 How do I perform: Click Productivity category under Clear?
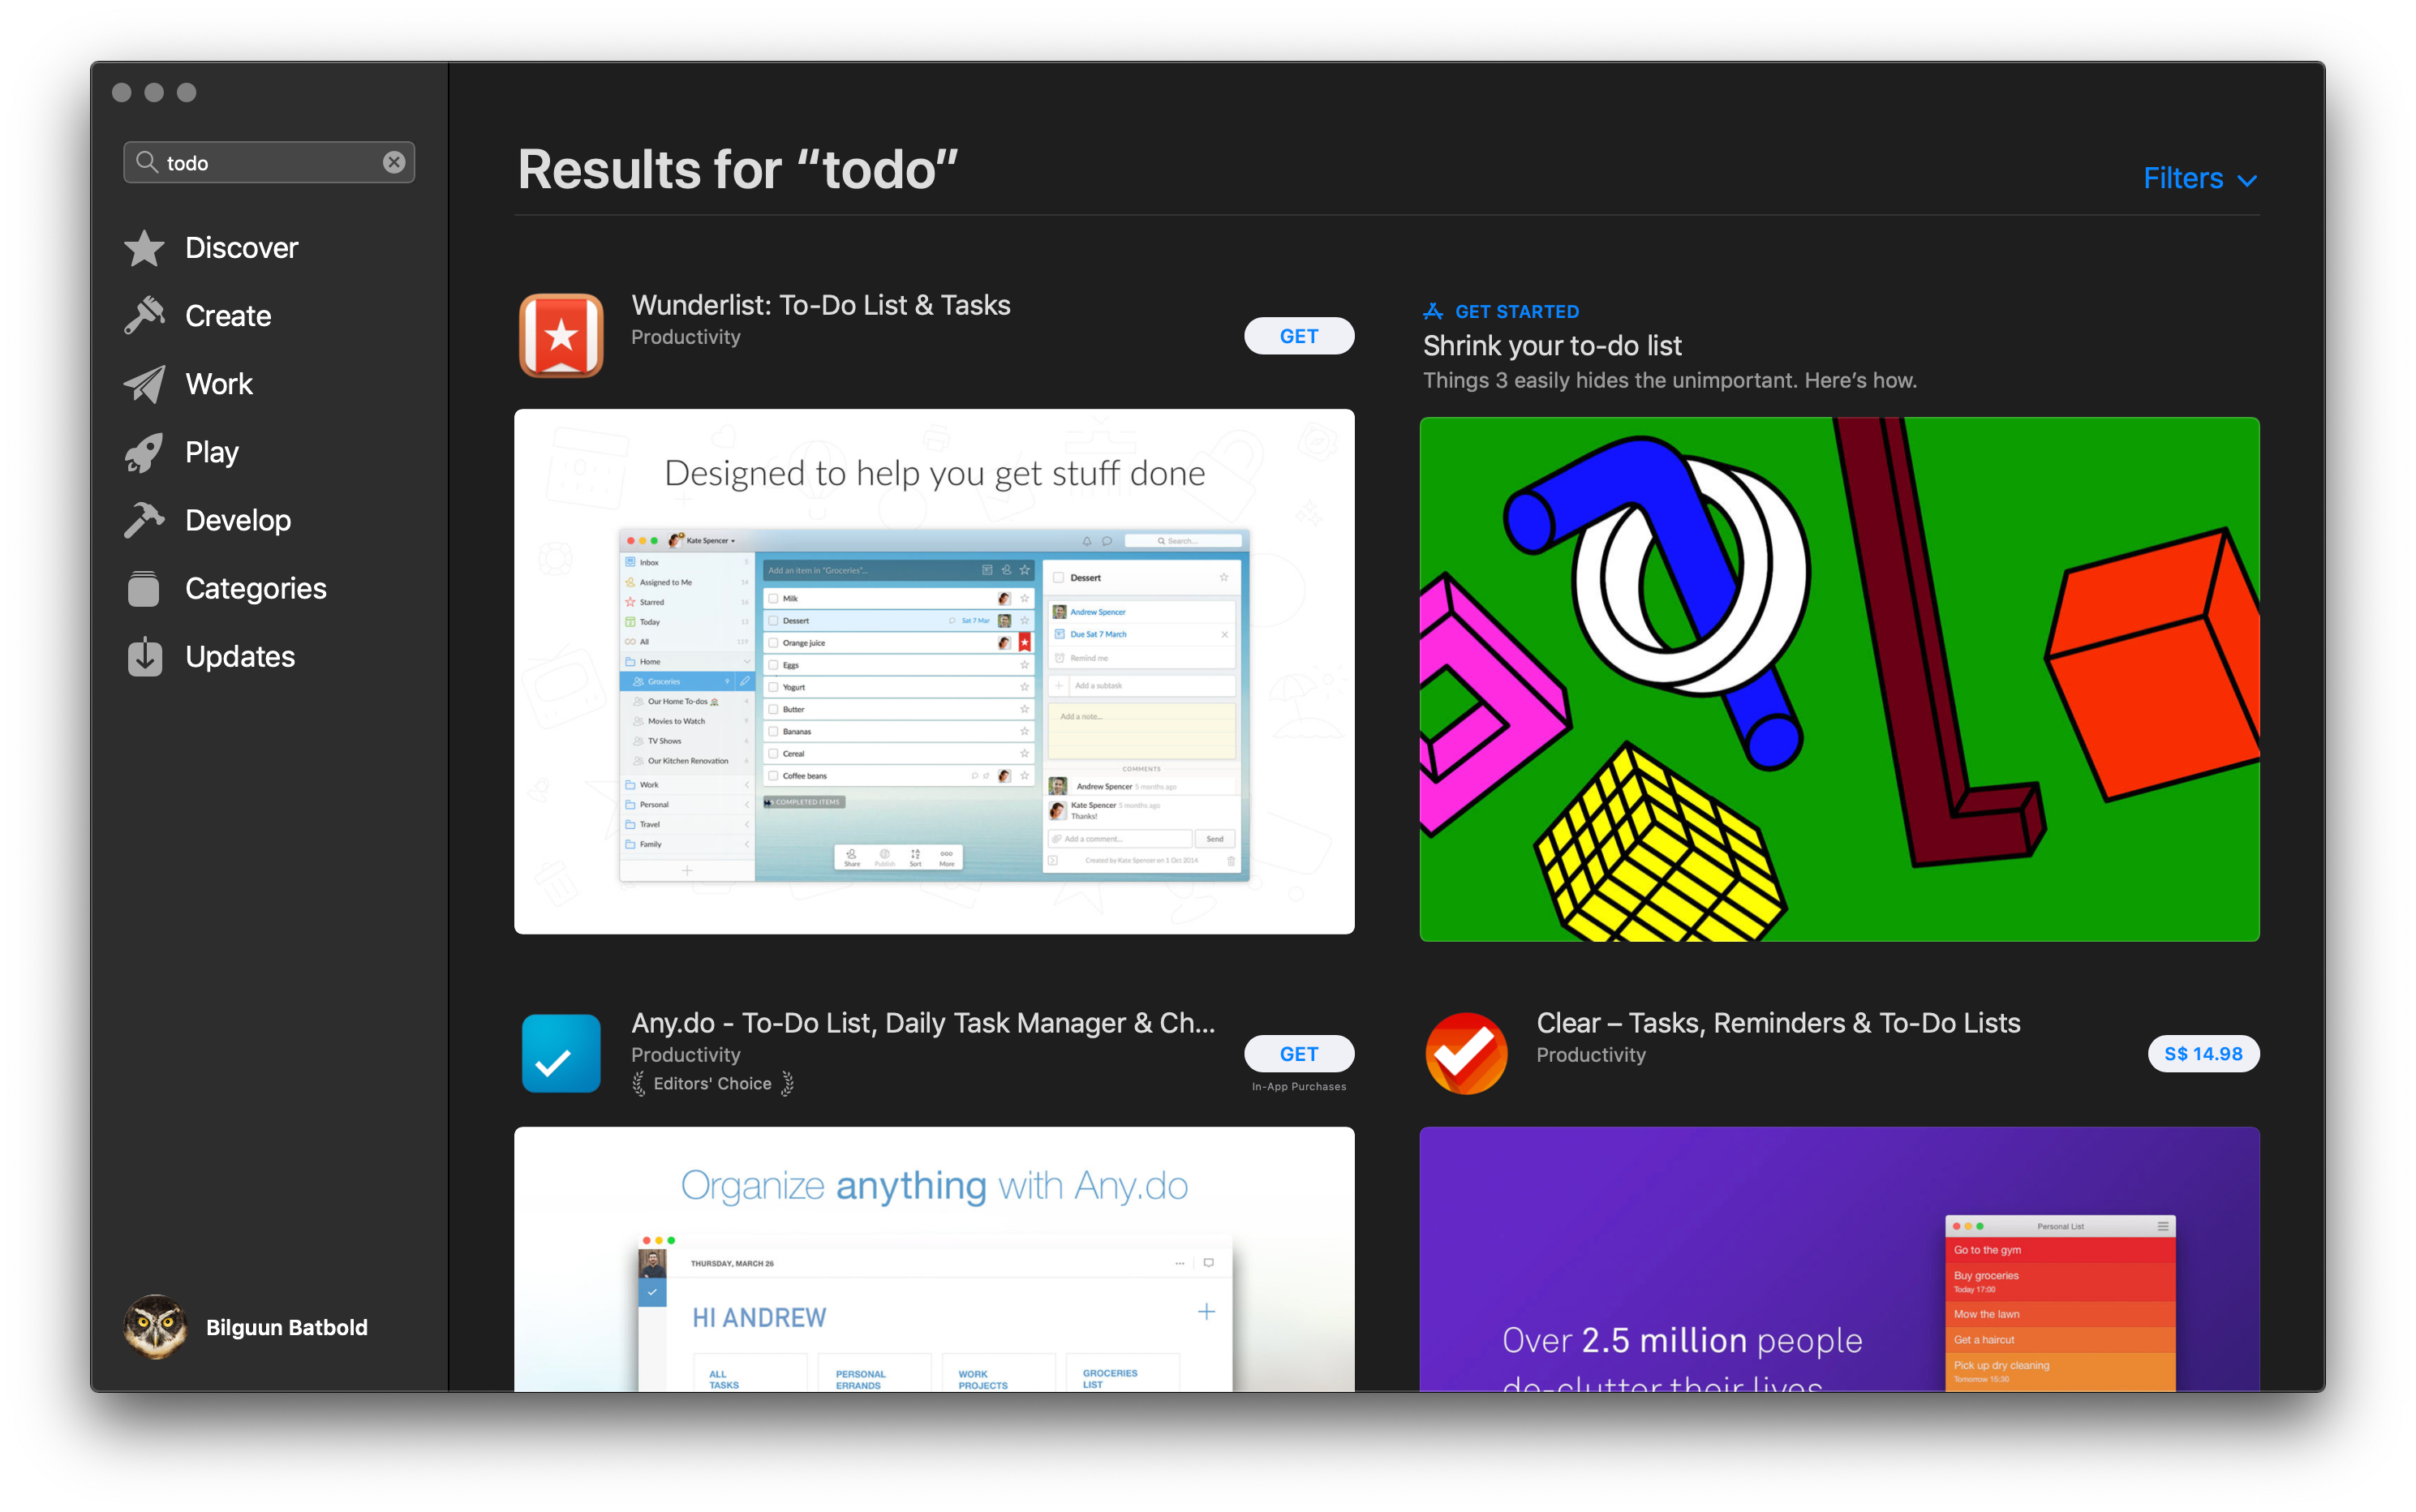coord(1591,1055)
